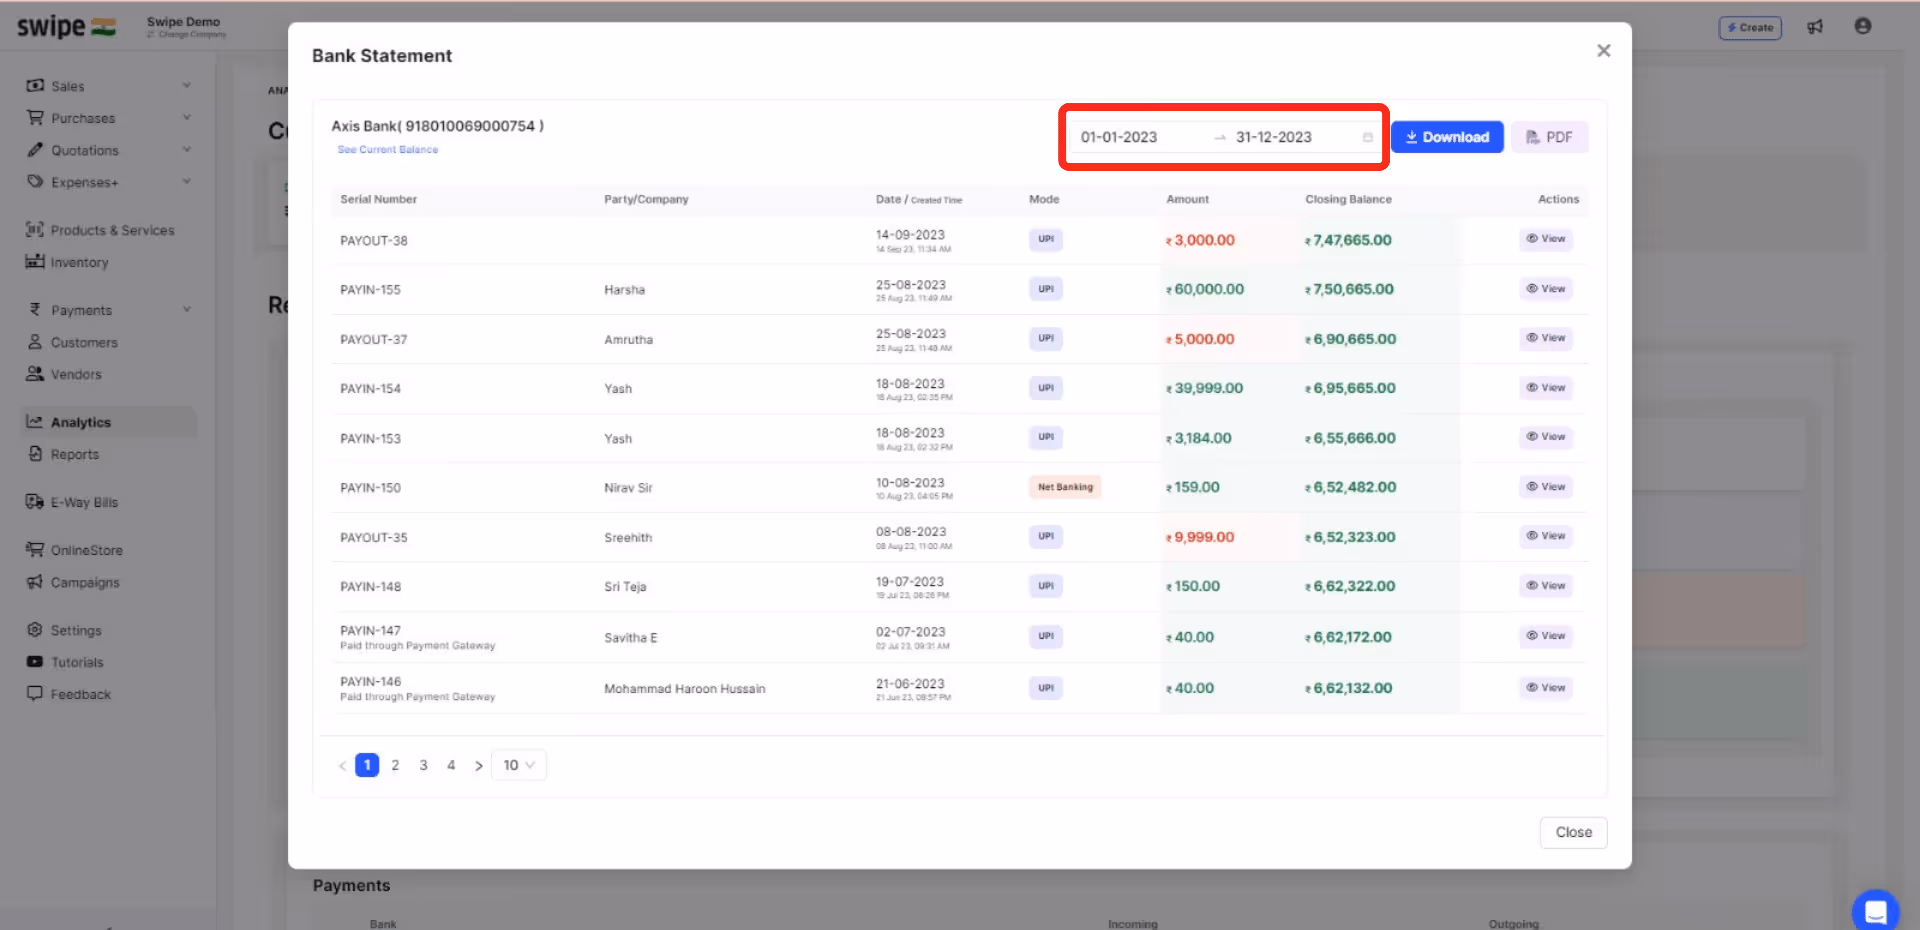
Task: Click the Reports document icon
Action: coord(35,454)
